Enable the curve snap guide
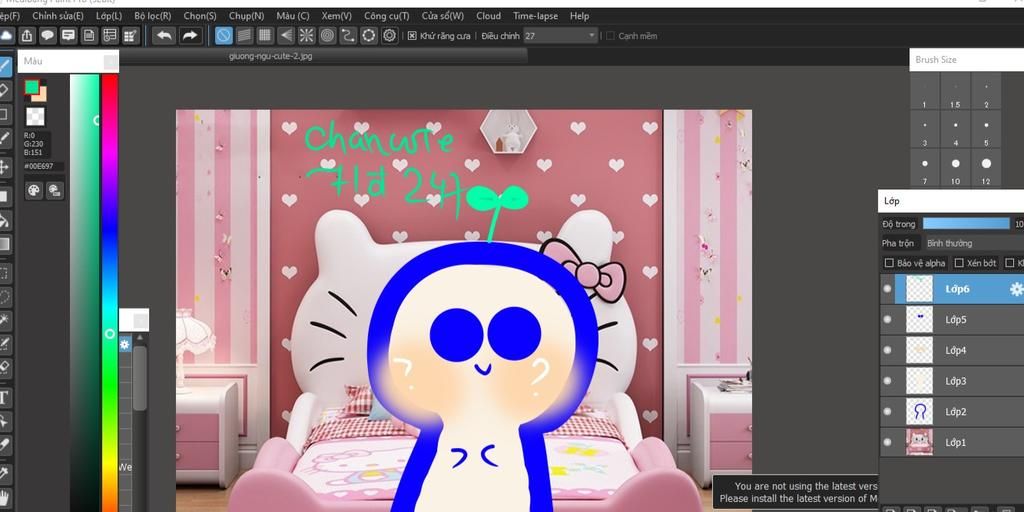This screenshot has height=512, width=1024. coord(348,35)
